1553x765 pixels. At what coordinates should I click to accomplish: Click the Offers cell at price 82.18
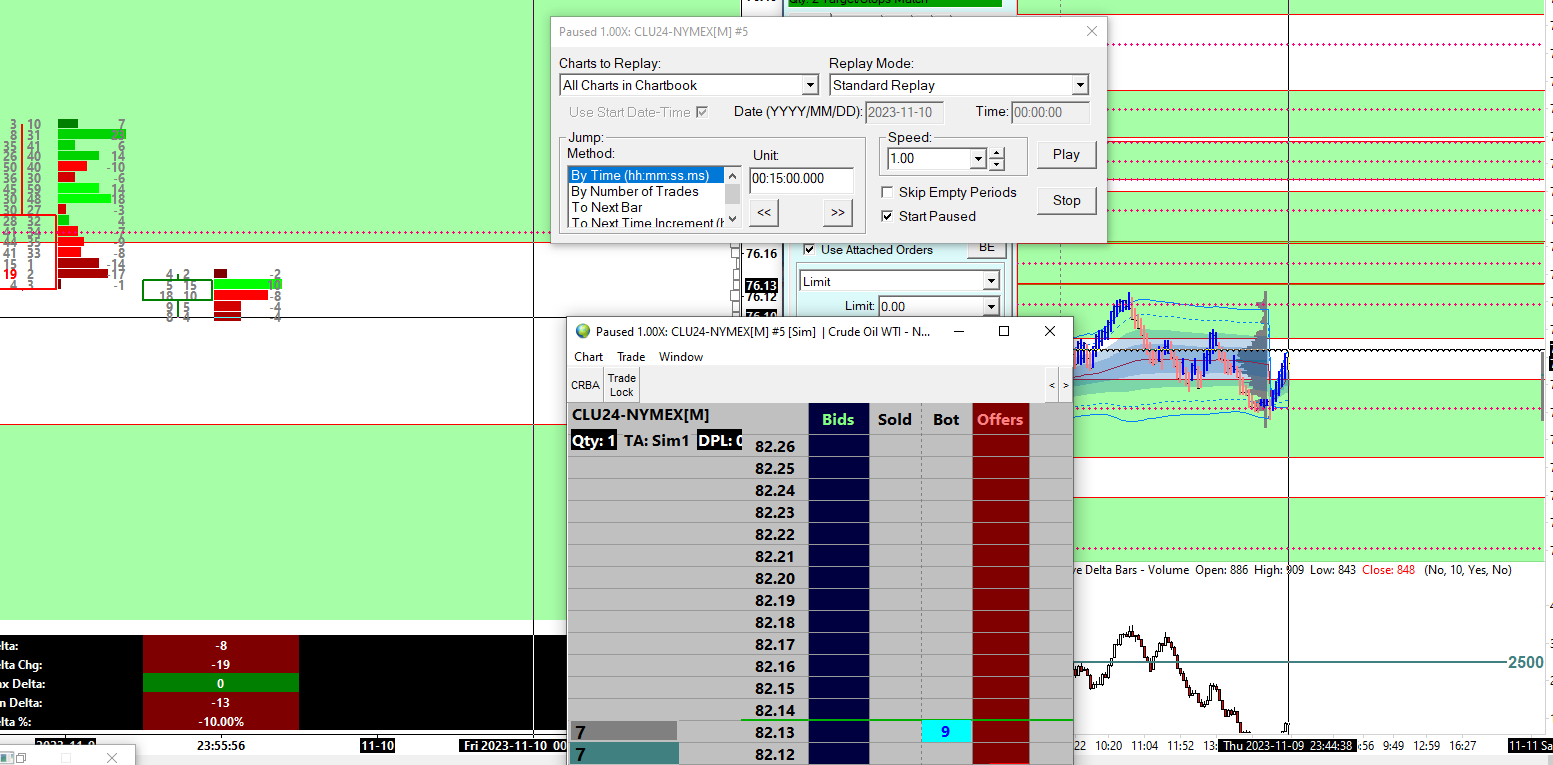click(1000, 622)
